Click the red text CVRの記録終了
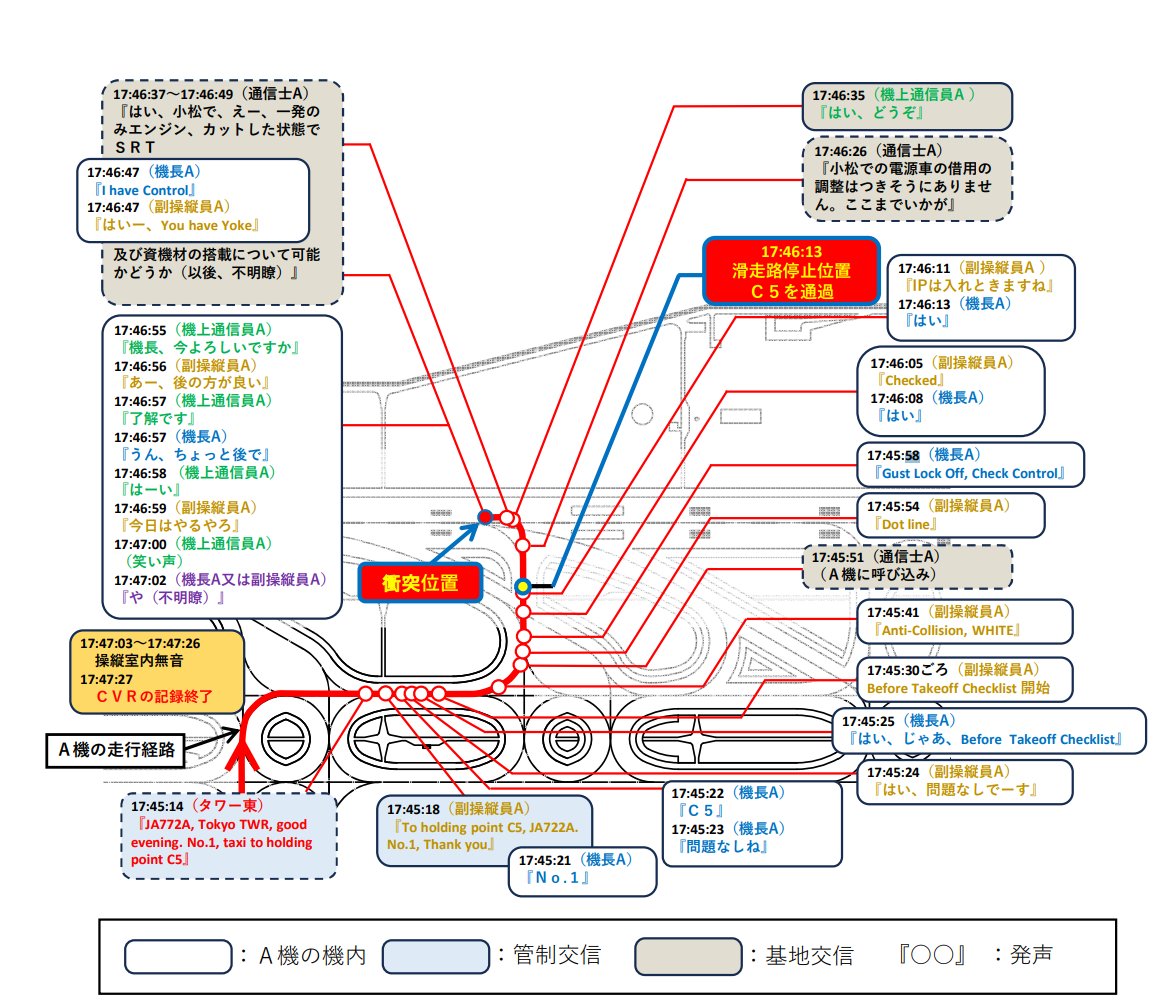 pos(155,696)
